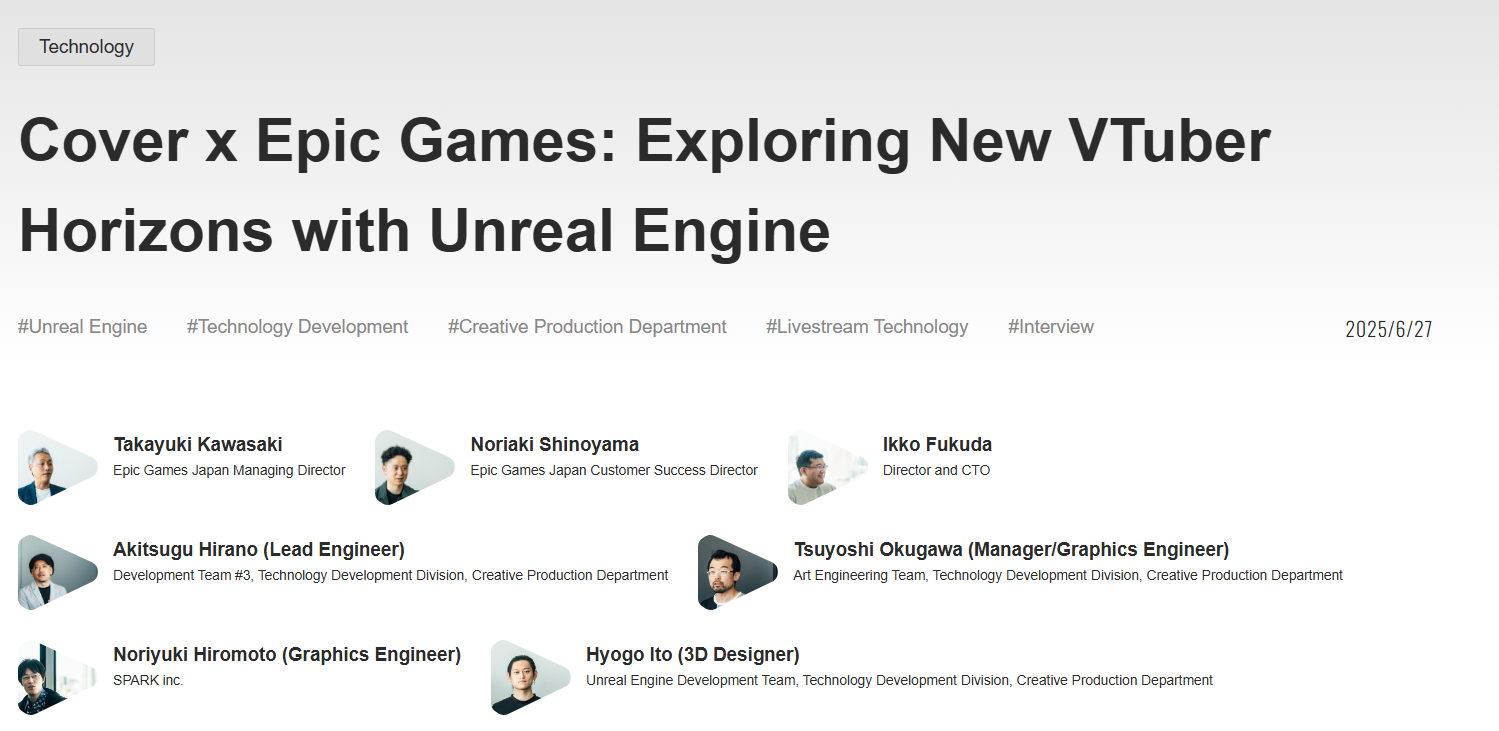
Task: Open the #Livestream Technology tag
Action: click(x=867, y=327)
